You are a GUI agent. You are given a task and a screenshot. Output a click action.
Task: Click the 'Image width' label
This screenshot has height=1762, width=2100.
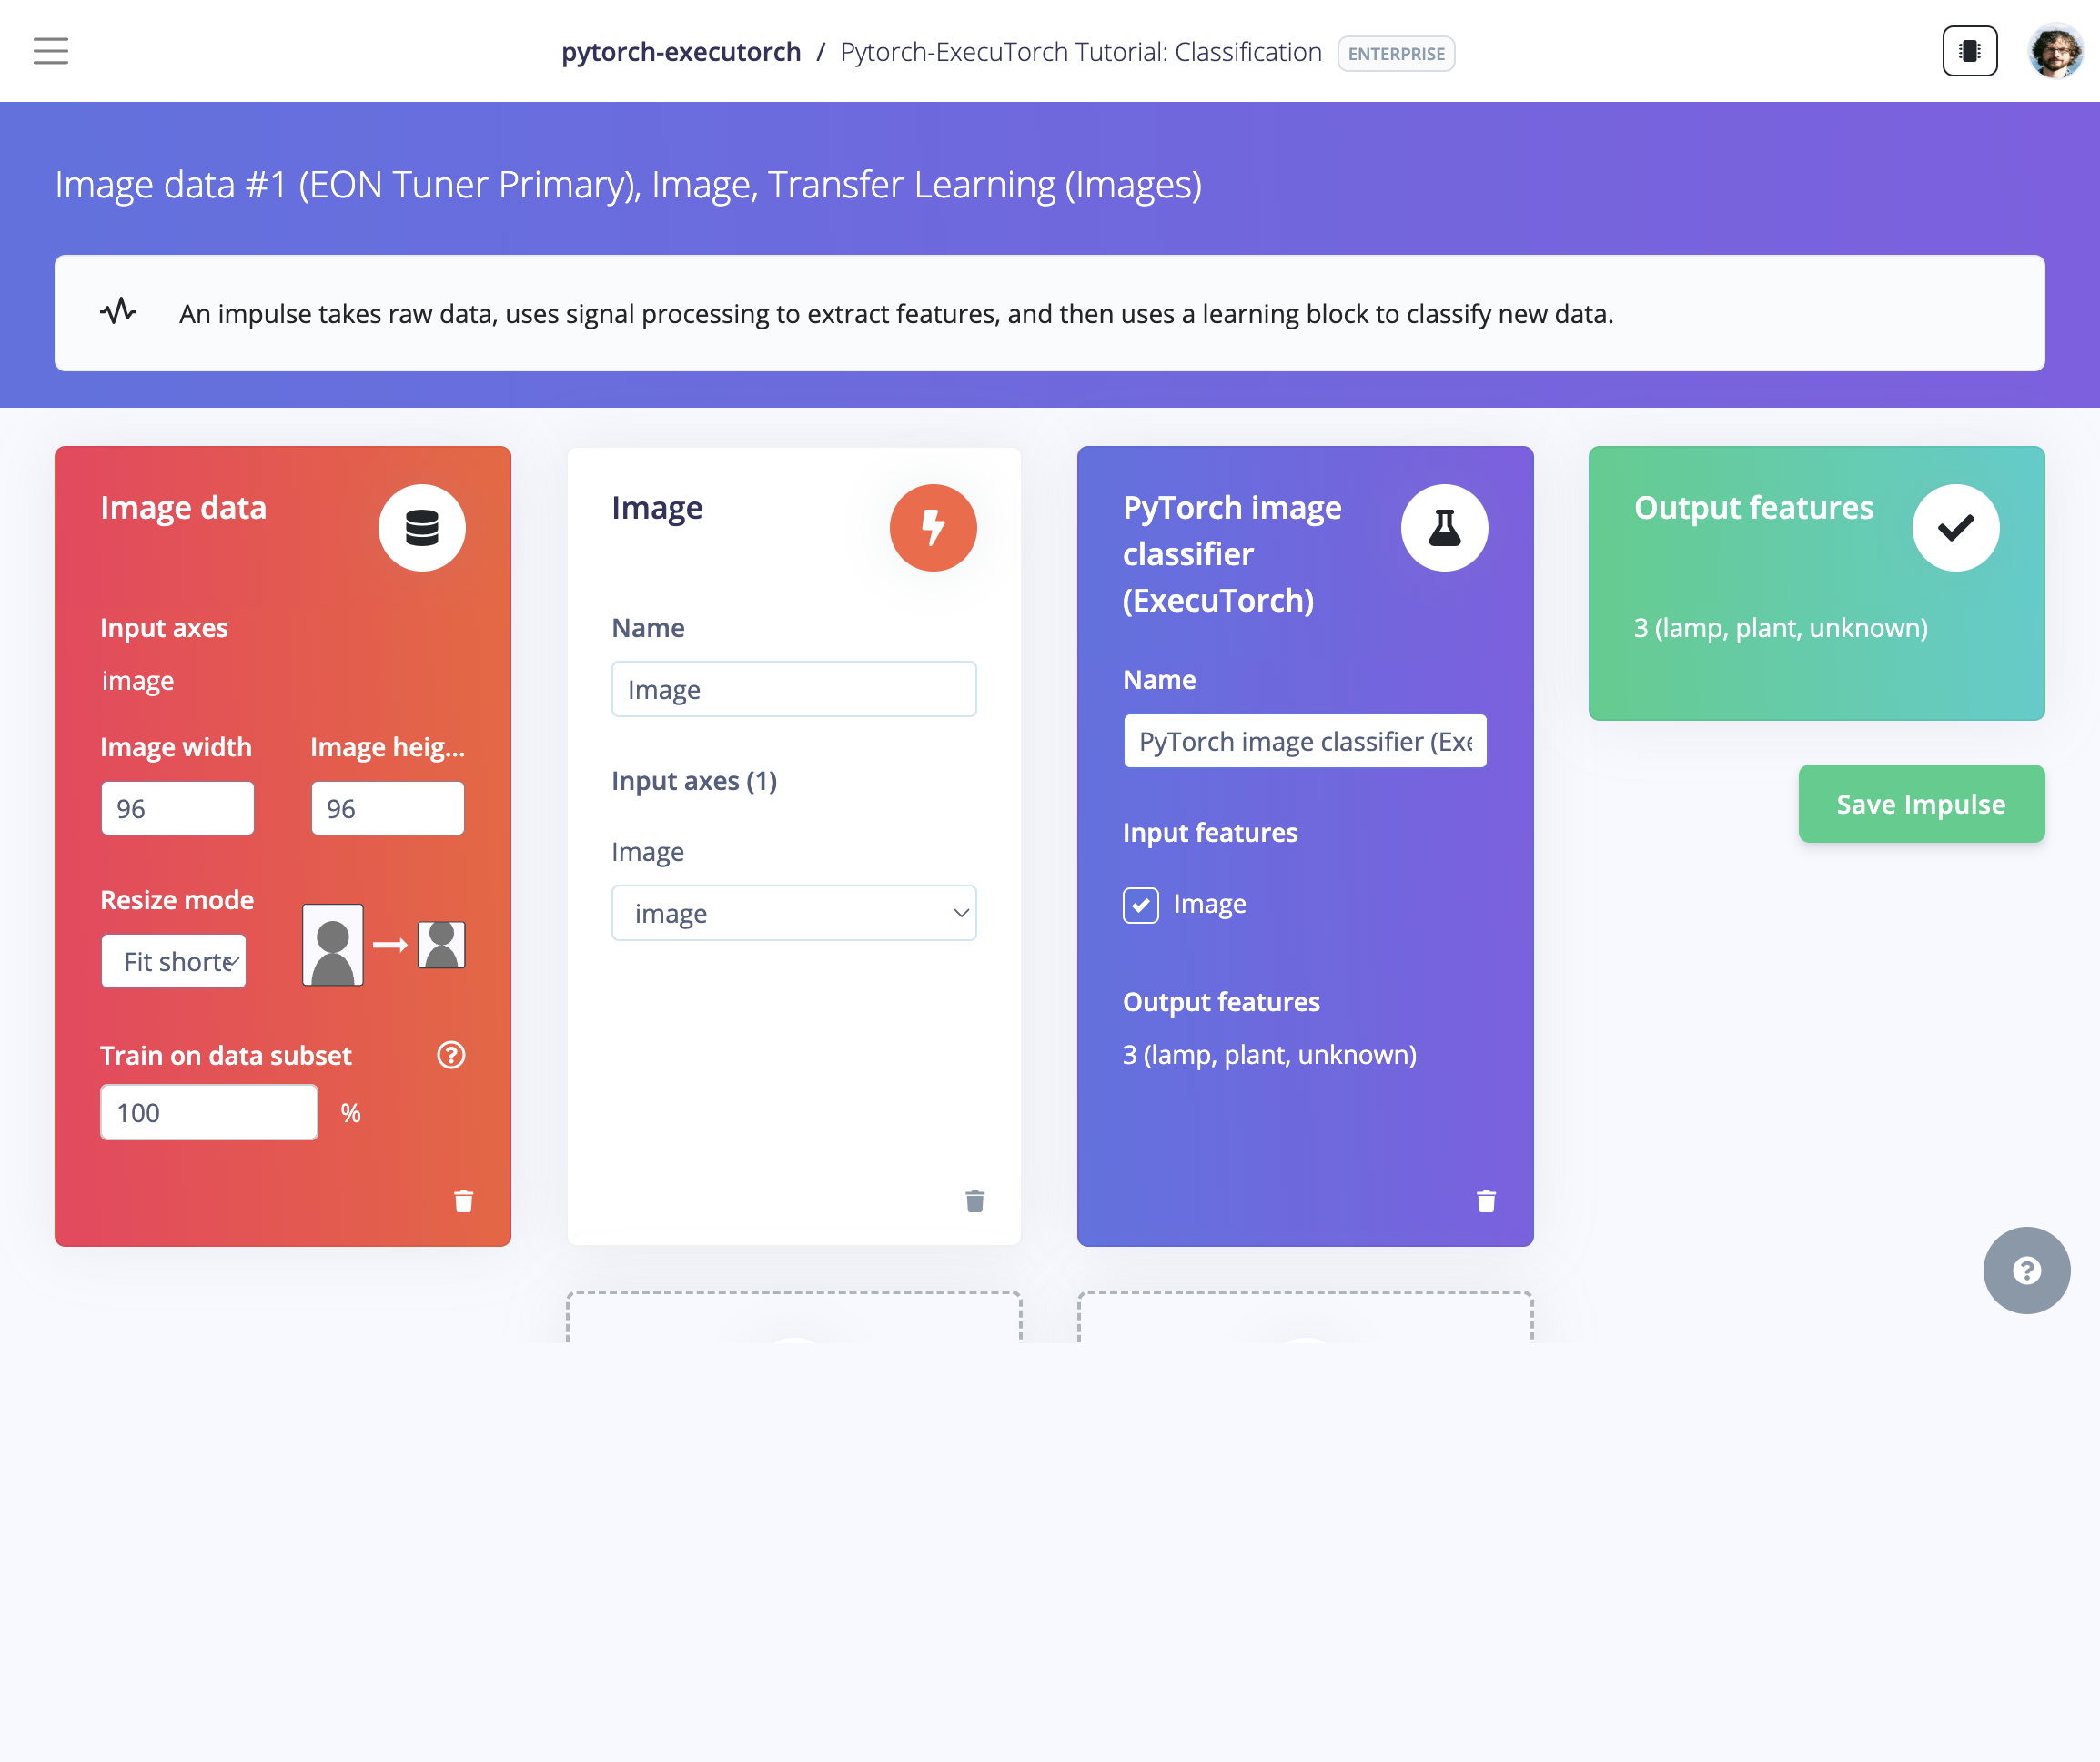tap(176, 747)
